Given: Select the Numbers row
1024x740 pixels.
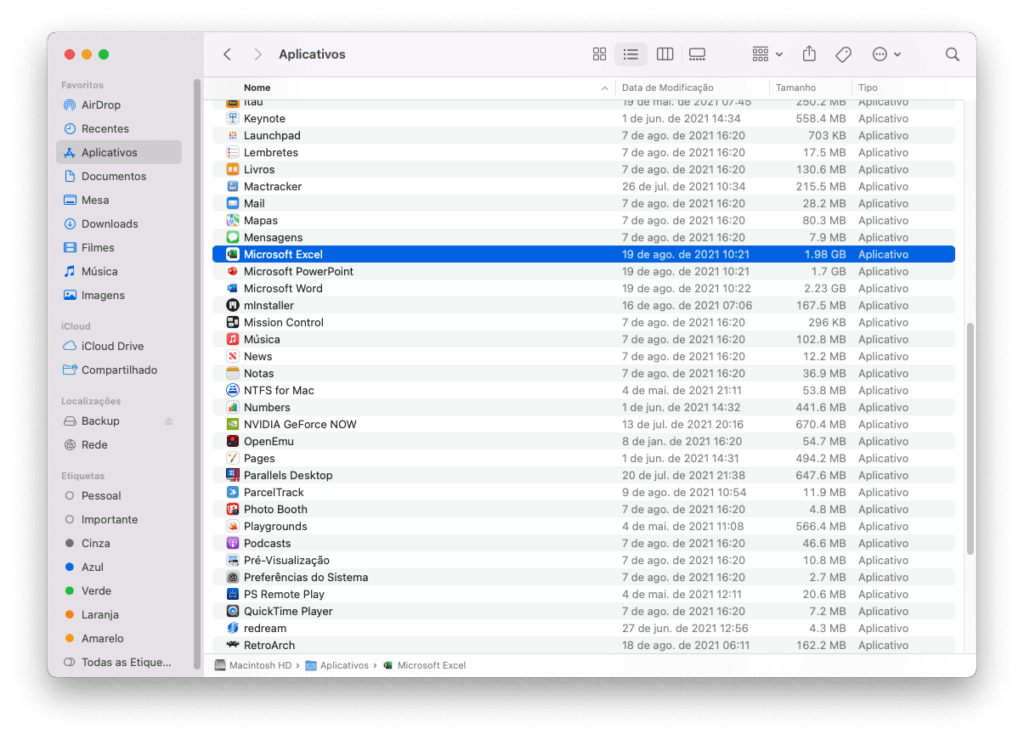Looking at the screenshot, I should pyautogui.click(x=584, y=407).
